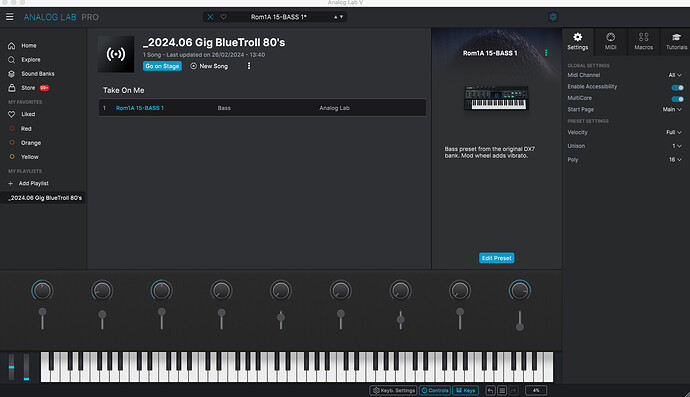Image resolution: width=690 pixels, height=397 pixels.
Task: Click the Analog Lab cell in preset row
Action: tap(334, 108)
